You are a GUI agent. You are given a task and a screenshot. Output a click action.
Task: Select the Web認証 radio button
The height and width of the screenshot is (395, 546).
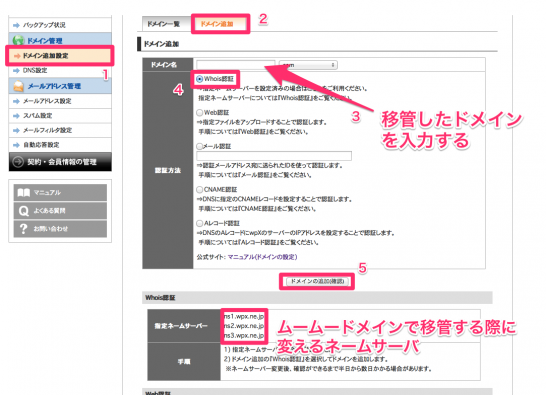click(x=200, y=113)
